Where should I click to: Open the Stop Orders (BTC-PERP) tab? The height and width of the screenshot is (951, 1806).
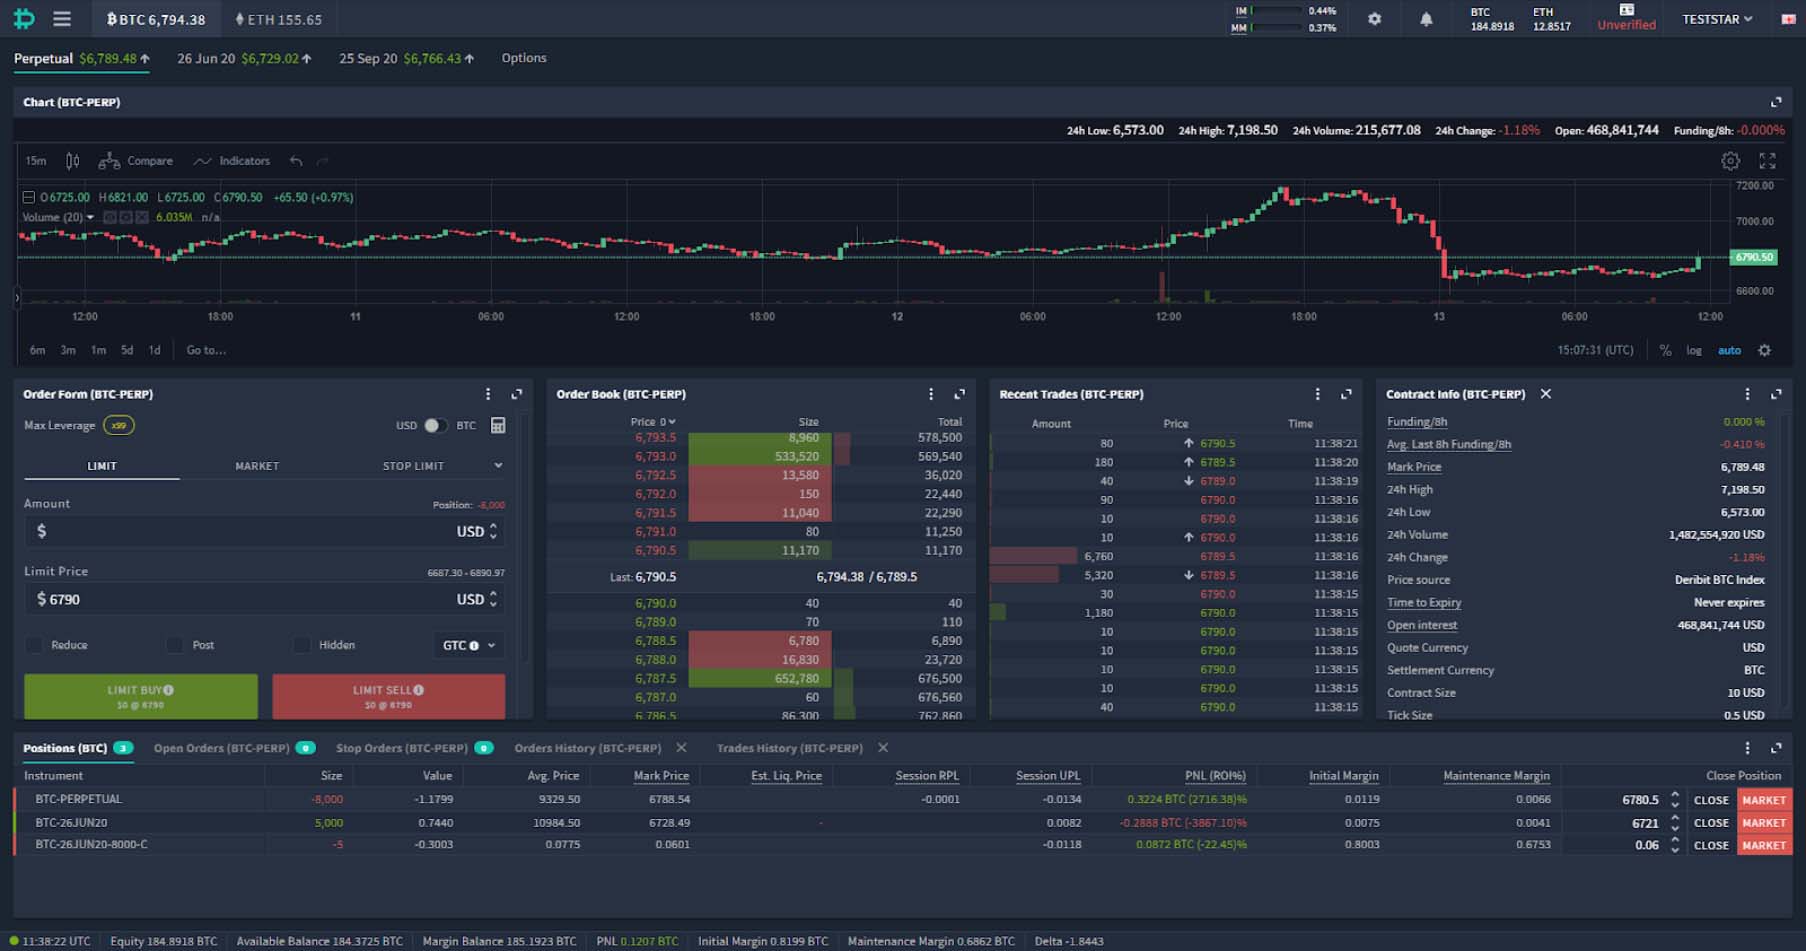[x=414, y=748]
